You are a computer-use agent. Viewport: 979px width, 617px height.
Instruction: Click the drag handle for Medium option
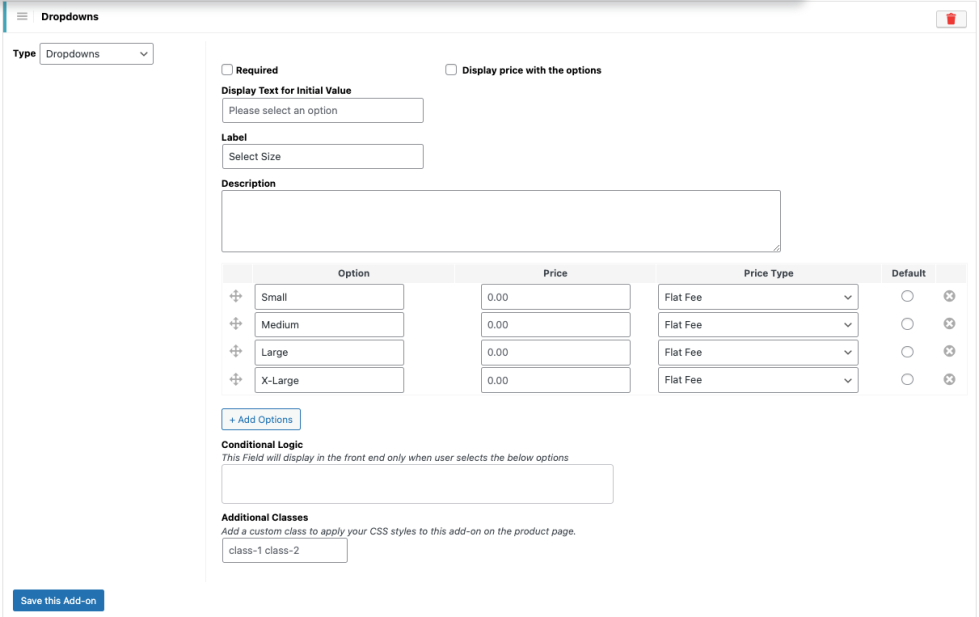click(237, 324)
